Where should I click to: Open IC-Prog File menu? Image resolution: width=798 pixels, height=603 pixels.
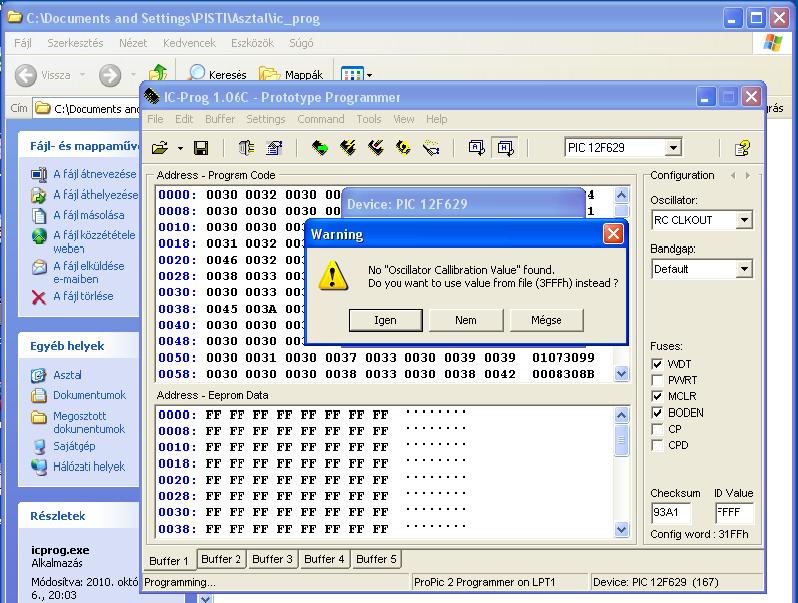click(x=155, y=119)
